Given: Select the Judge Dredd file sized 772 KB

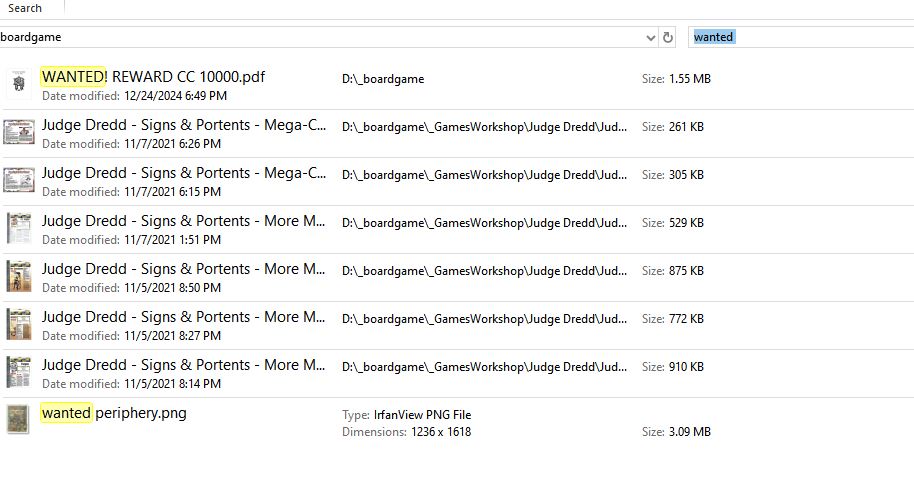Looking at the screenshot, I should (x=184, y=316).
